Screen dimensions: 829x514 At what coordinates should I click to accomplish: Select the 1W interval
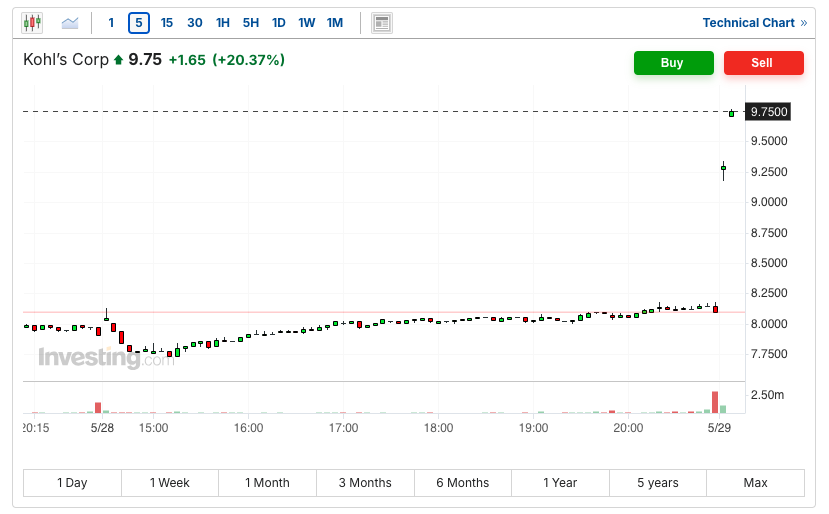[307, 23]
